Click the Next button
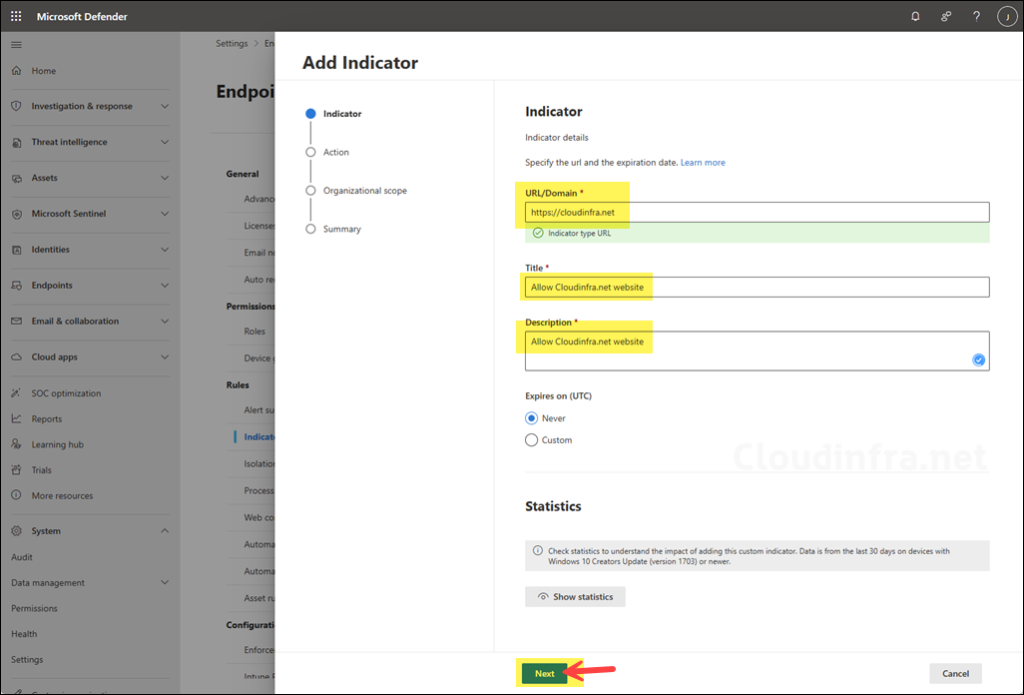Screen dimensions: 1024x695 544,673
